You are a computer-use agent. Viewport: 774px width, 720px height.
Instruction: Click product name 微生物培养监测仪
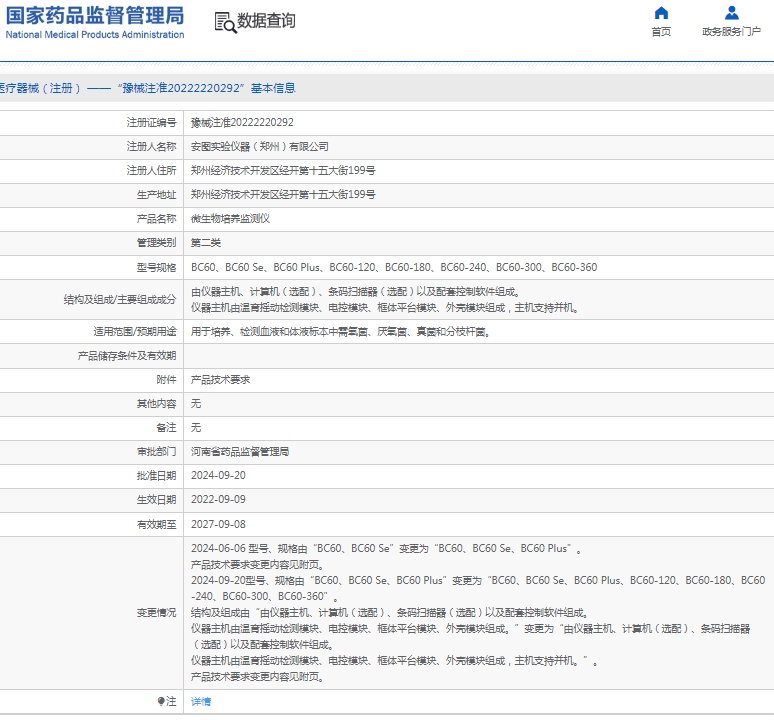pos(231,219)
